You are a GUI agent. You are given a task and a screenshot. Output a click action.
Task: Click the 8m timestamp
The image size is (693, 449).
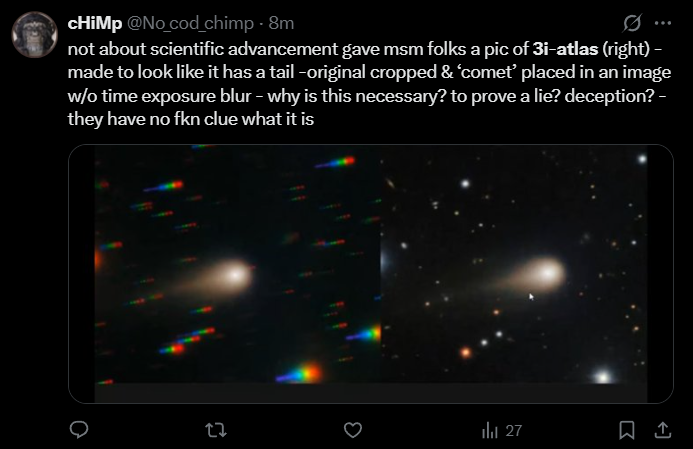click(281, 23)
